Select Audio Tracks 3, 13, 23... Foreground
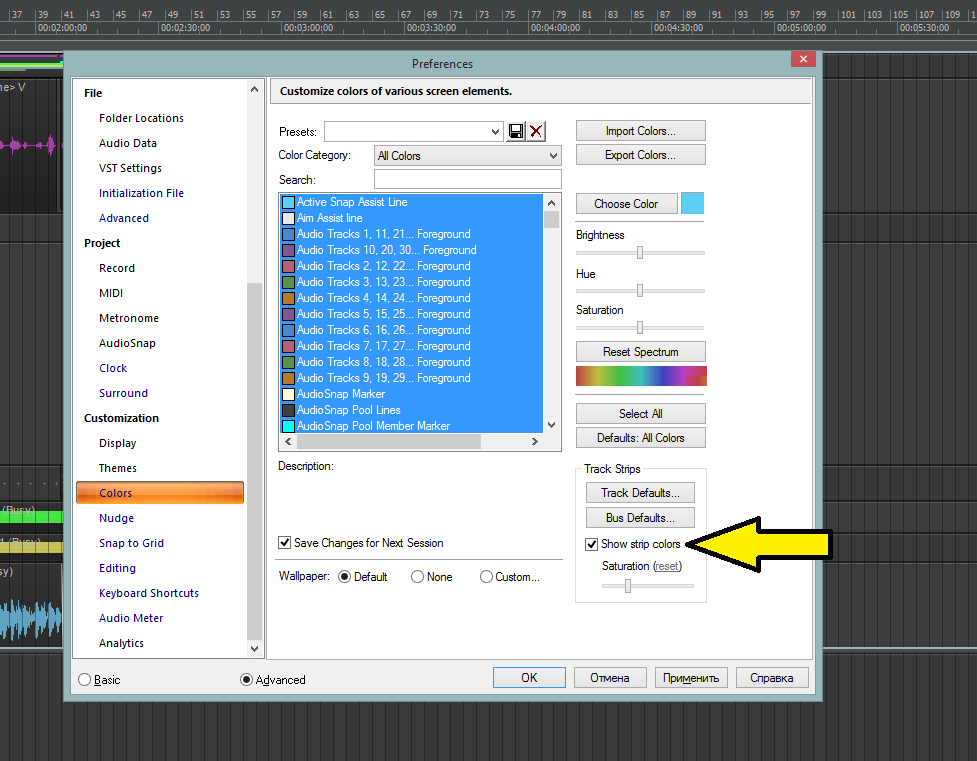This screenshot has height=761, width=977. point(412,282)
